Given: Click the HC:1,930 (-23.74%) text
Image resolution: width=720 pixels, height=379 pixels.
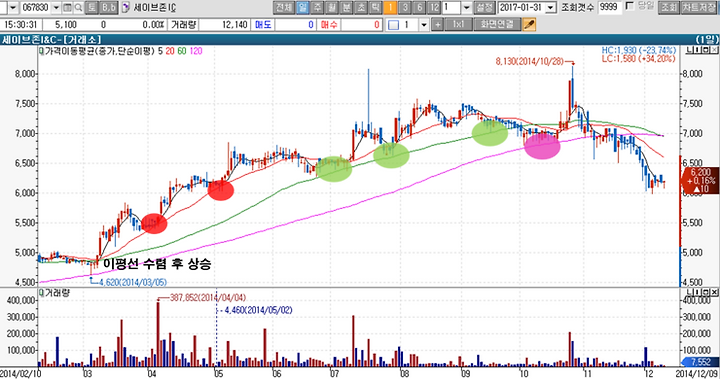Looking at the screenshot, I should pyautogui.click(x=638, y=50).
